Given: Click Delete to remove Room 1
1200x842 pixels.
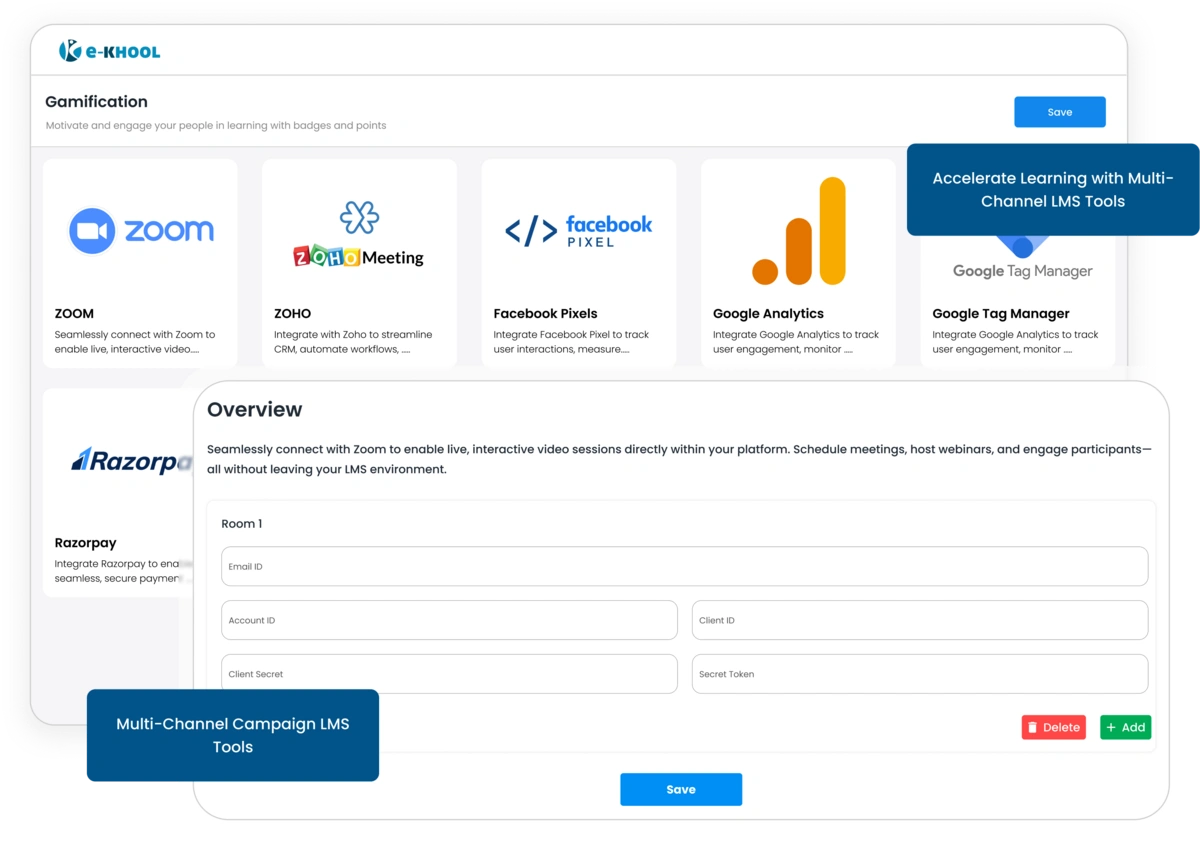Looking at the screenshot, I should click(x=1053, y=727).
